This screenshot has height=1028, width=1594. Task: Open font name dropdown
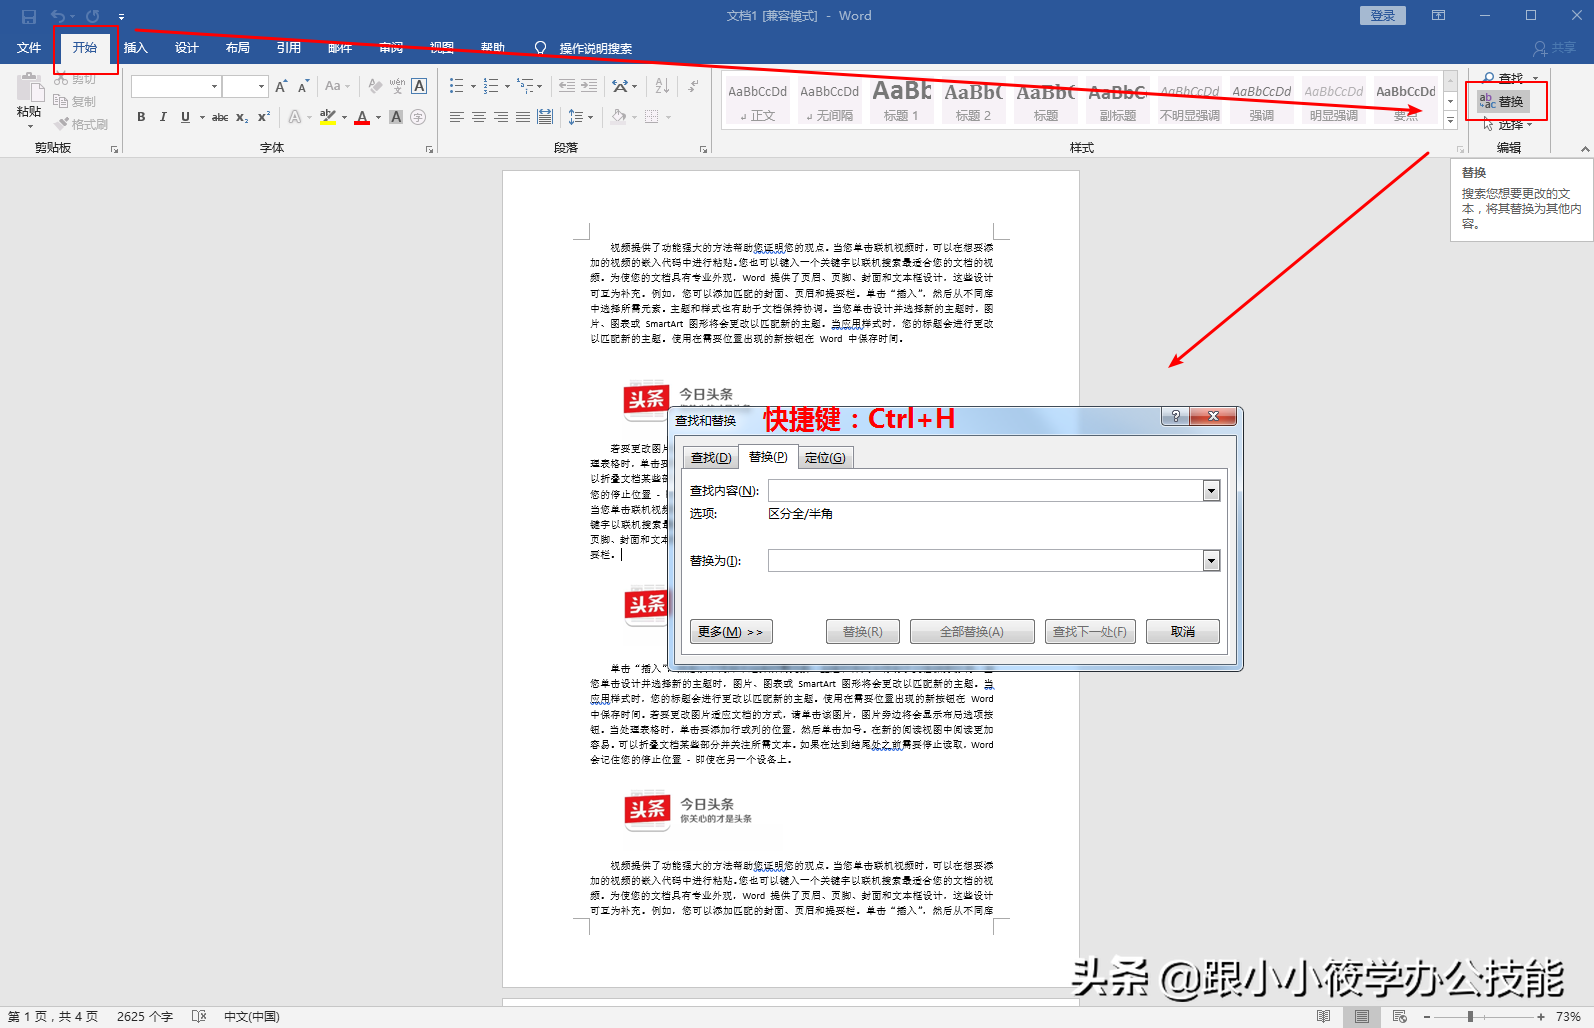214,87
